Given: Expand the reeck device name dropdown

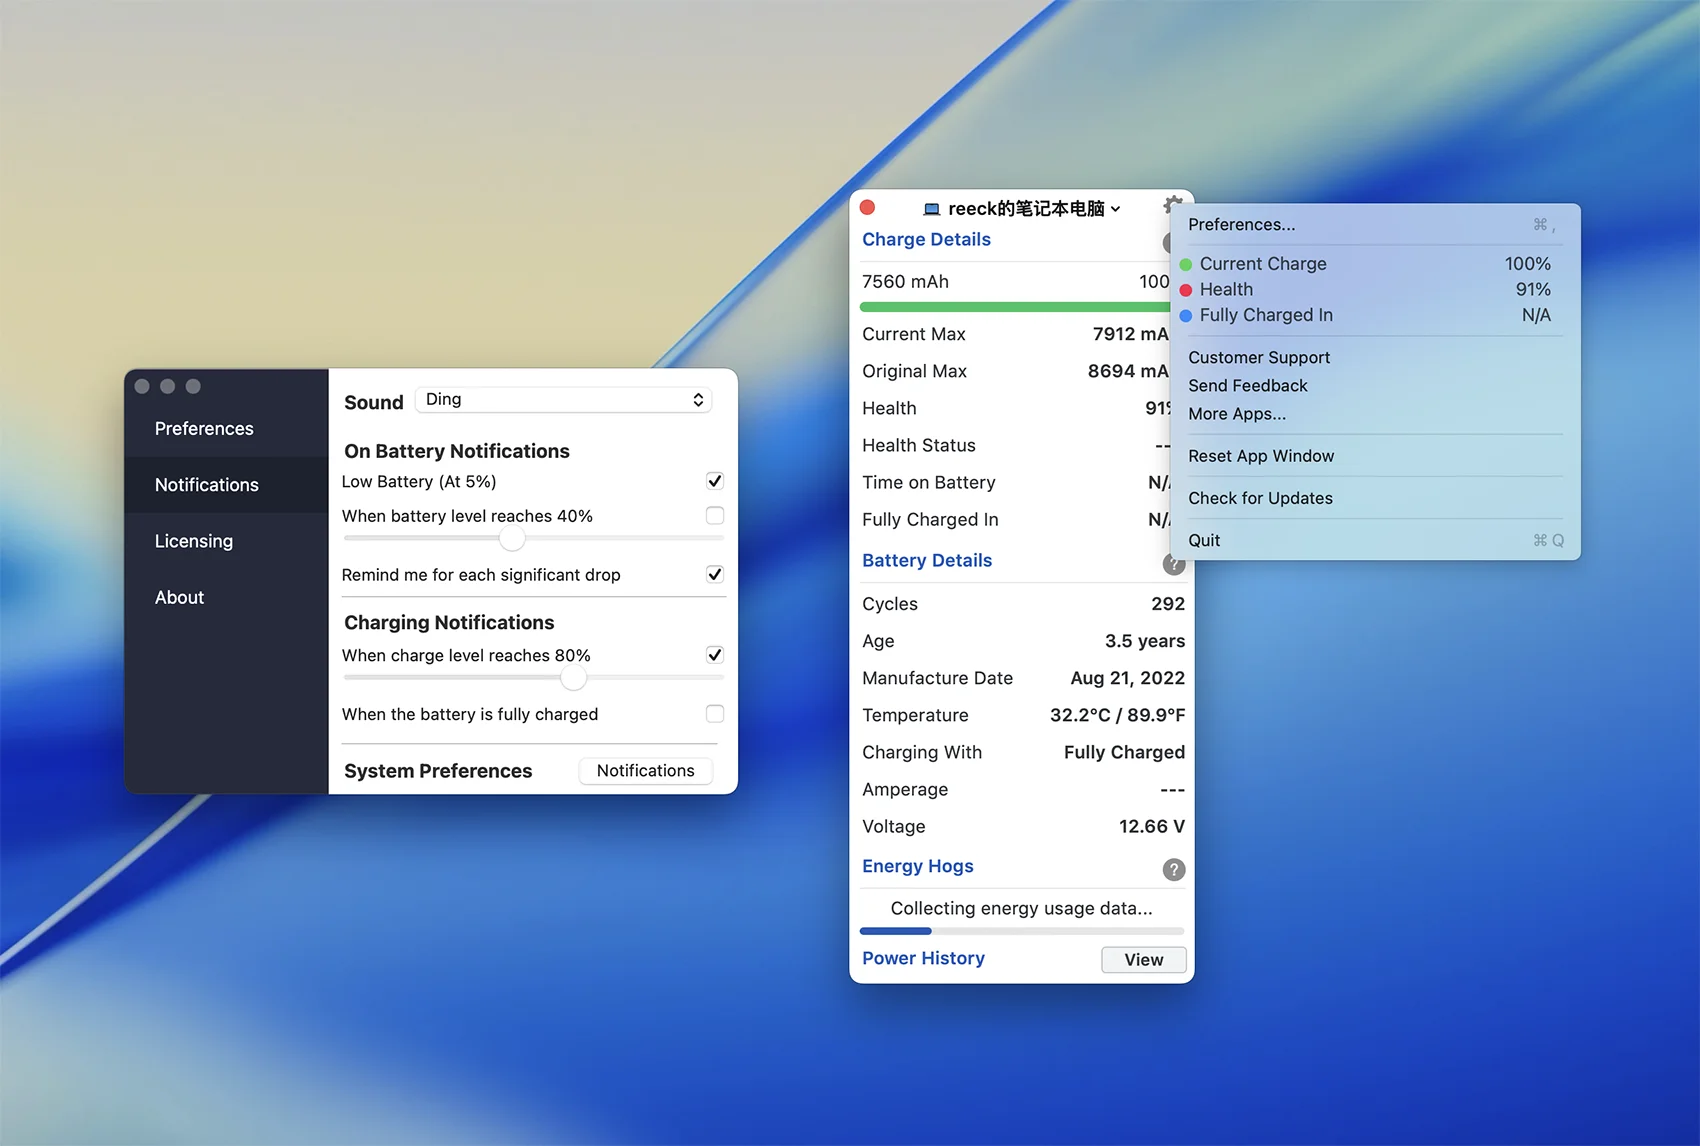Looking at the screenshot, I should click(1115, 209).
